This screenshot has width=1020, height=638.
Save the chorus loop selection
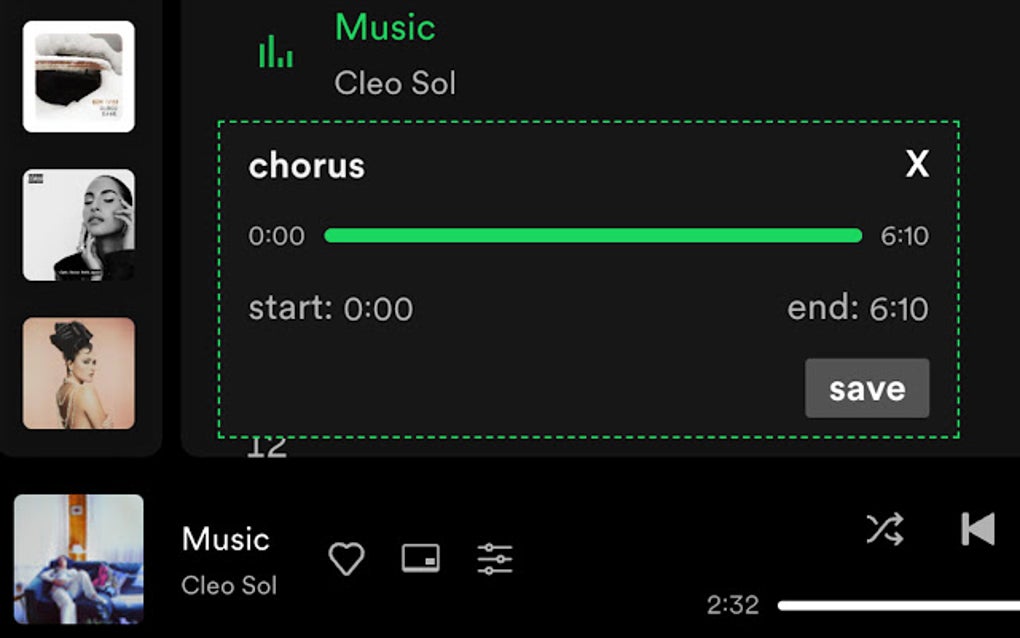(x=866, y=388)
